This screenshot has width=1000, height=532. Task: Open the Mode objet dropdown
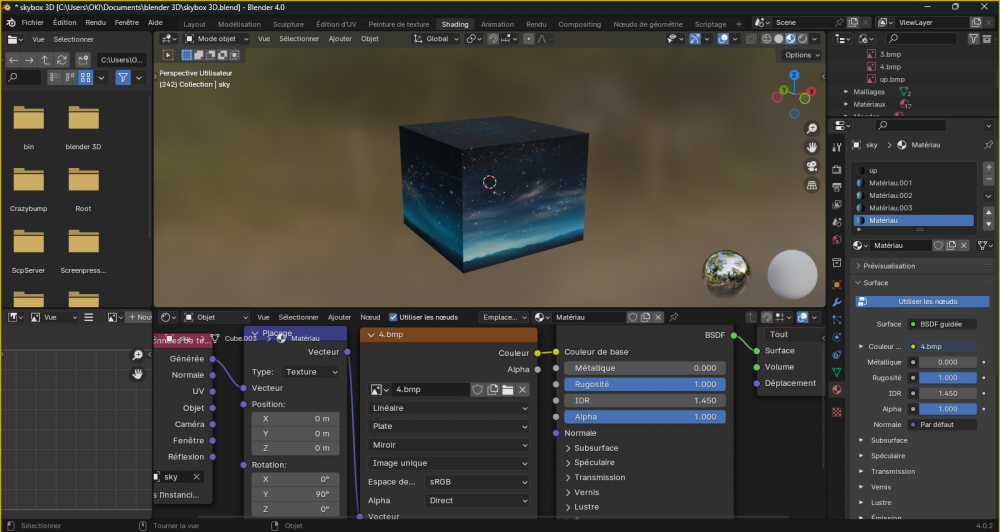click(216, 39)
